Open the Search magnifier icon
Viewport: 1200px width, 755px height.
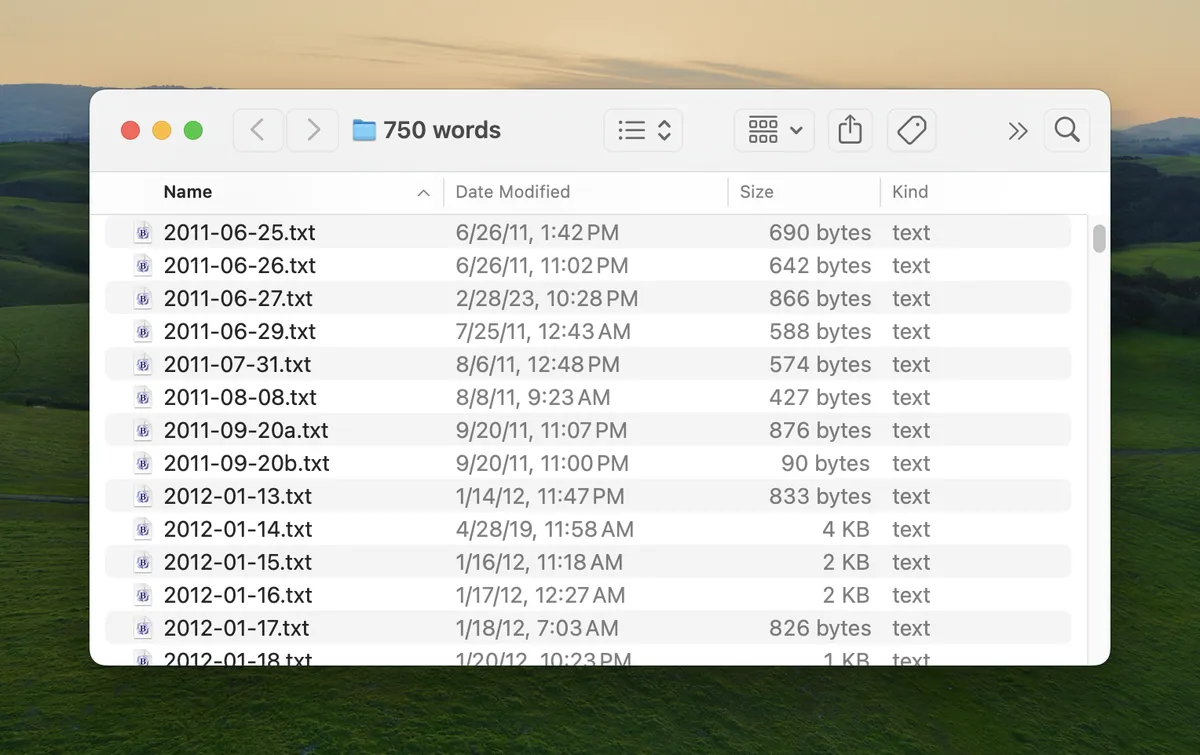[x=1067, y=130]
